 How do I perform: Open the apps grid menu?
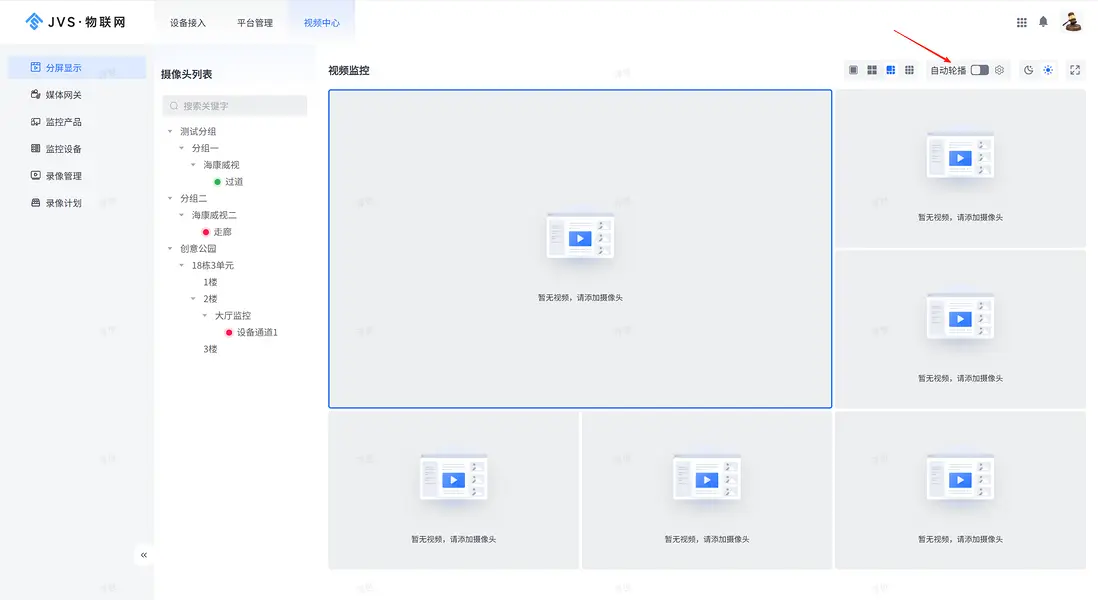click(x=1022, y=22)
